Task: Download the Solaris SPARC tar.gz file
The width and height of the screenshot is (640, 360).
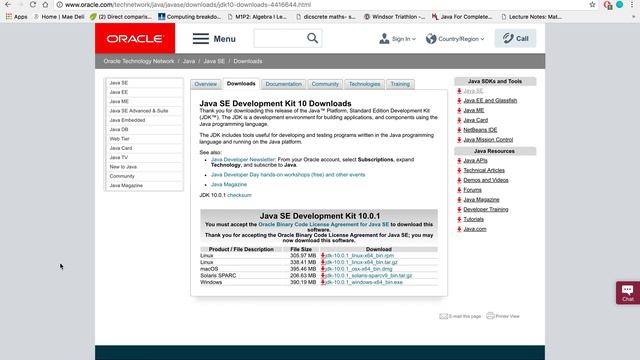Action: pos(369,276)
